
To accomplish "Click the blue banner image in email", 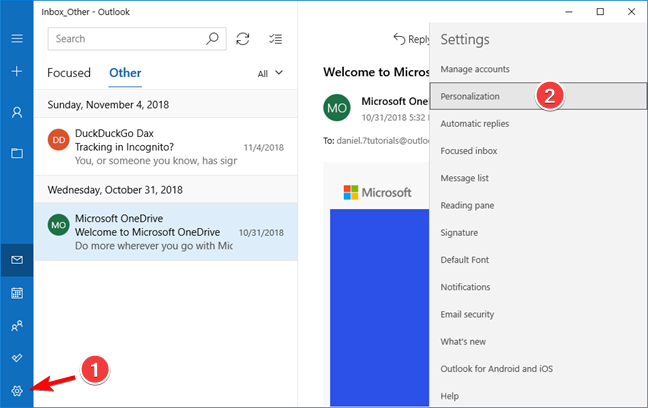I will click(379, 307).
